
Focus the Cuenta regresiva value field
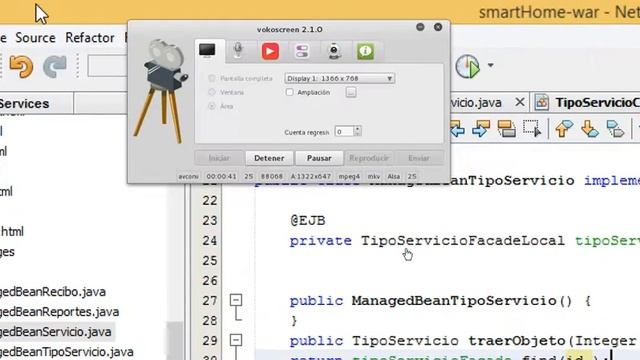[344, 131]
